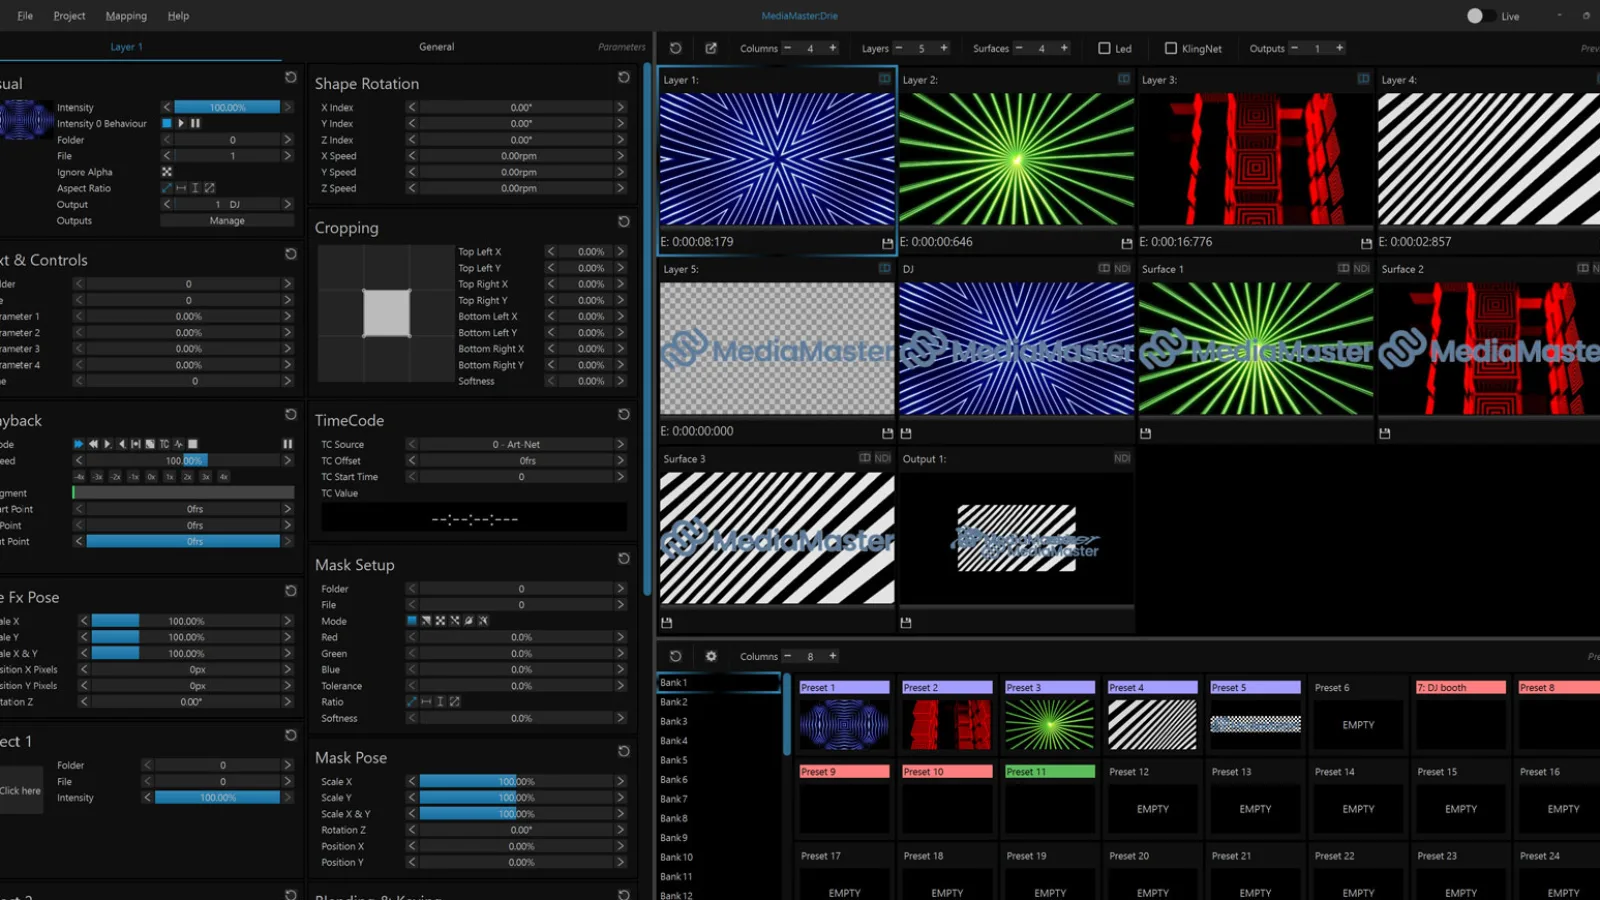Click the Cropping preview square
The width and height of the screenshot is (1600, 900).
tap(386, 313)
